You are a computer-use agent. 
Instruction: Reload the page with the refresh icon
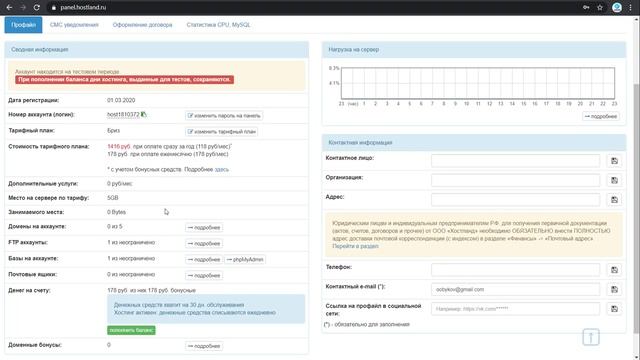point(37,7)
